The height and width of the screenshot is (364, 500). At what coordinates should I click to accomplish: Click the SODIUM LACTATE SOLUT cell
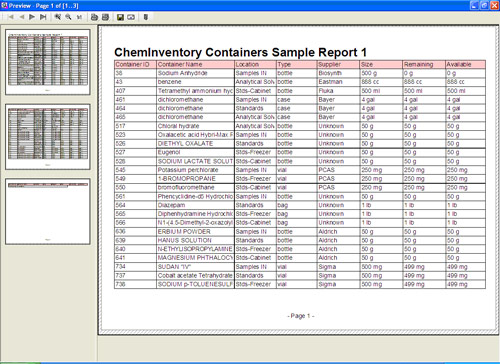[195, 161]
